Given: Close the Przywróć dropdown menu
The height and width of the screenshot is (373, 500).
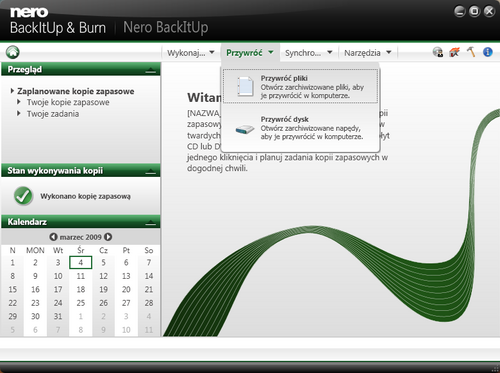Looking at the screenshot, I should click(250, 53).
